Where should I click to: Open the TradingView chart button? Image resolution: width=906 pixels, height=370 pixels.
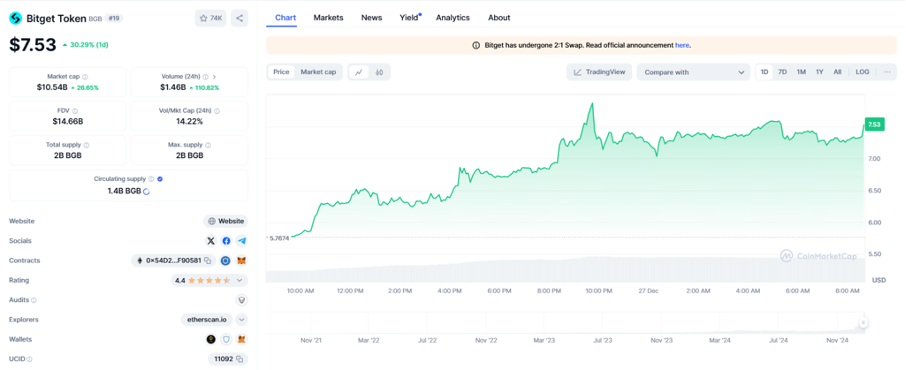click(x=599, y=72)
